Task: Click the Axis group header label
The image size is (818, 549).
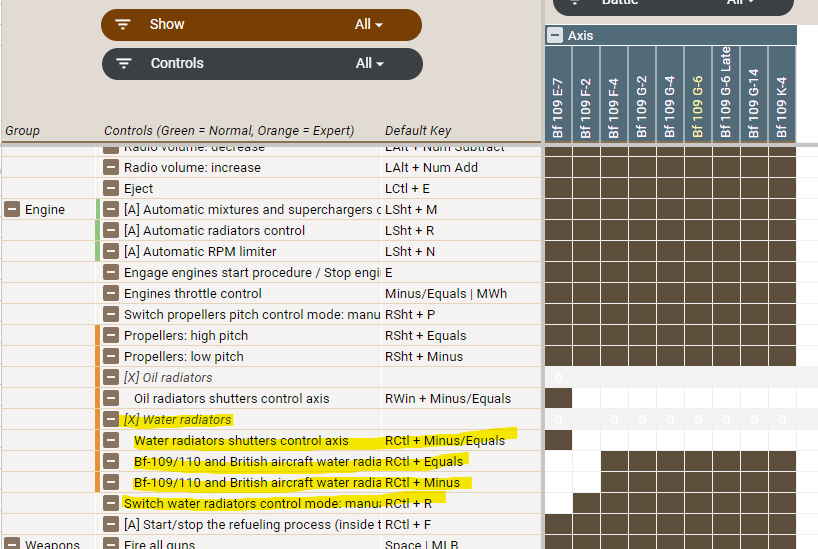Action: (580, 35)
